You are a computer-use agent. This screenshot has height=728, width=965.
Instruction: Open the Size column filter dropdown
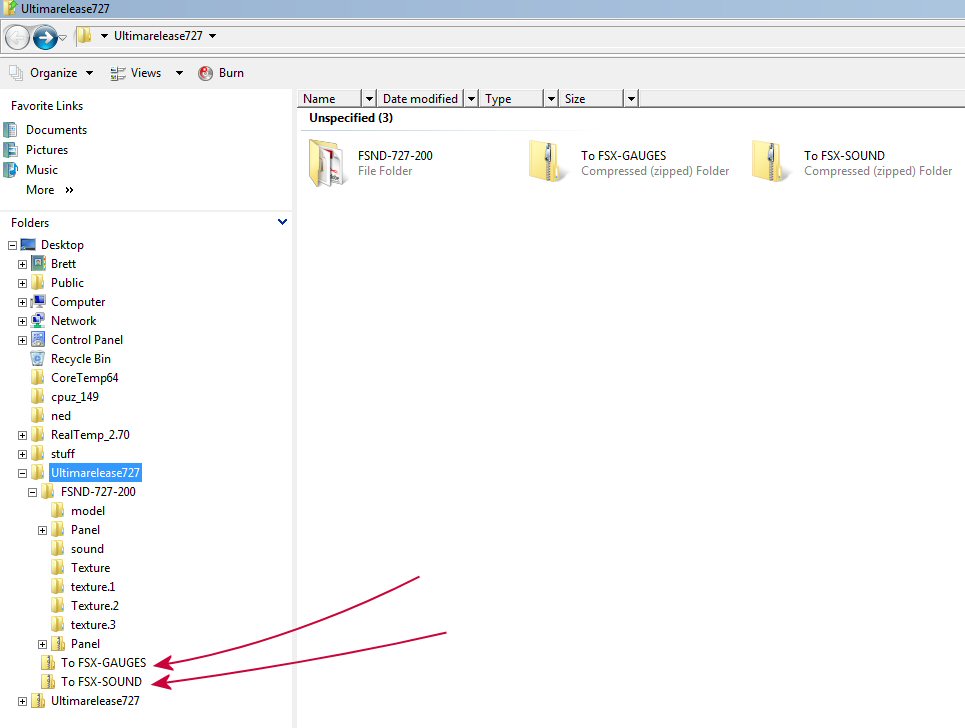coord(630,98)
